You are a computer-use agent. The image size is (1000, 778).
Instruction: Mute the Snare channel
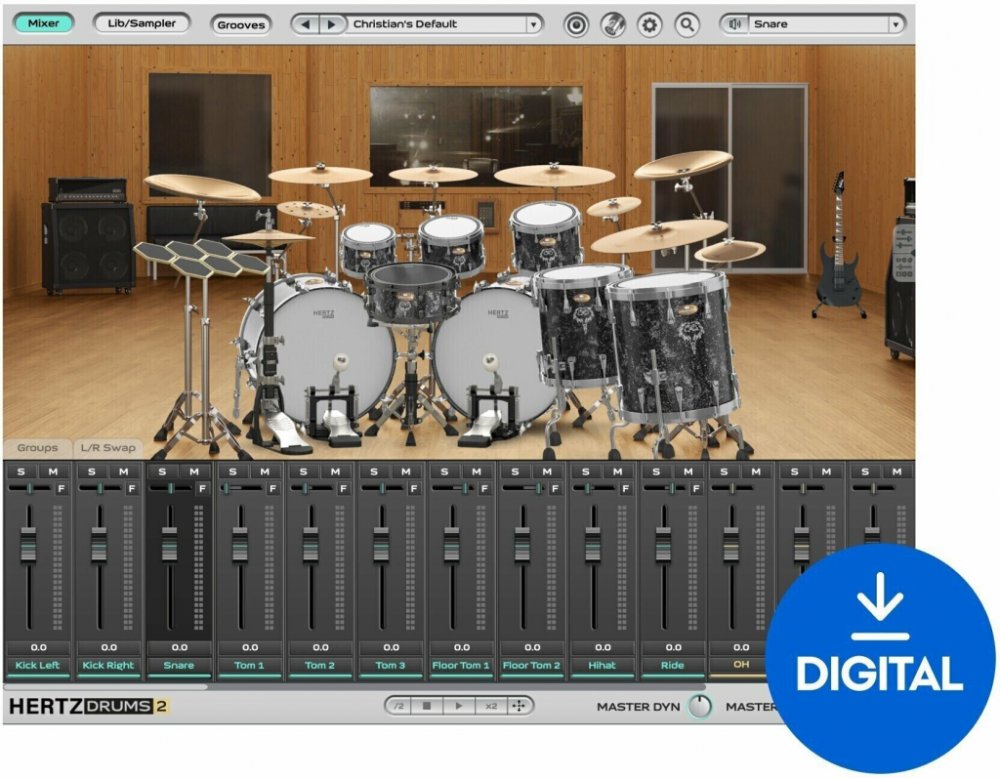pyautogui.click(x=194, y=471)
